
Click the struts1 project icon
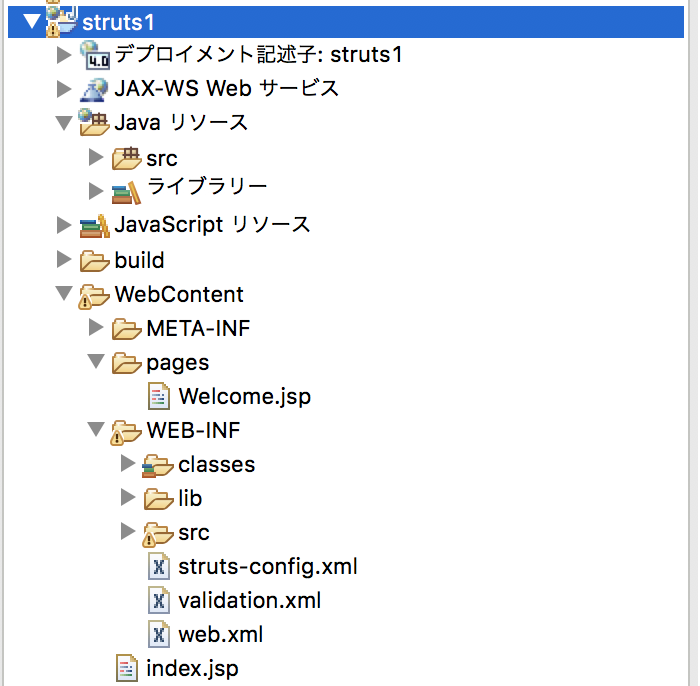tap(62, 21)
